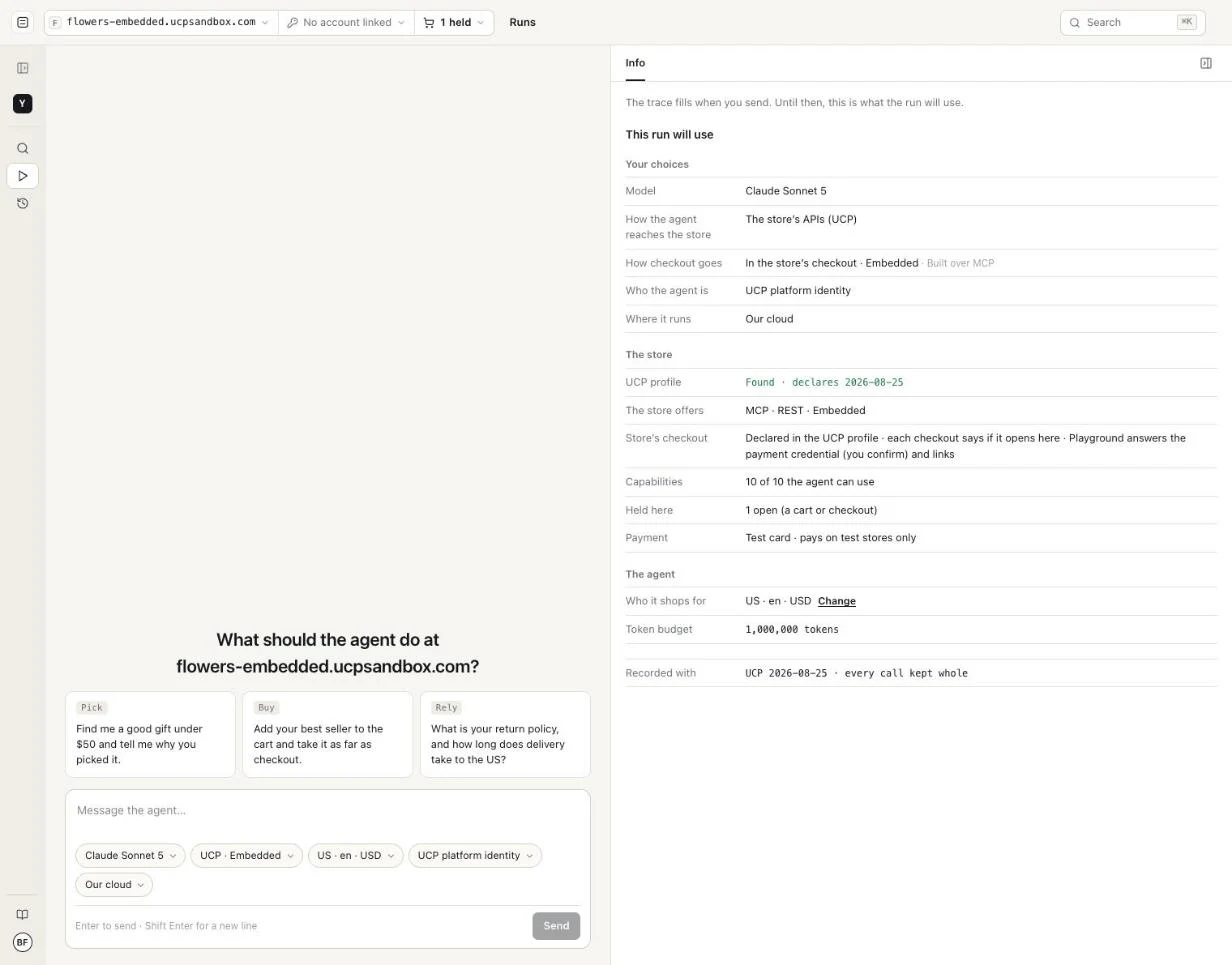
Task: Choose the Pick gift under $50 suggestion
Action: [150, 735]
